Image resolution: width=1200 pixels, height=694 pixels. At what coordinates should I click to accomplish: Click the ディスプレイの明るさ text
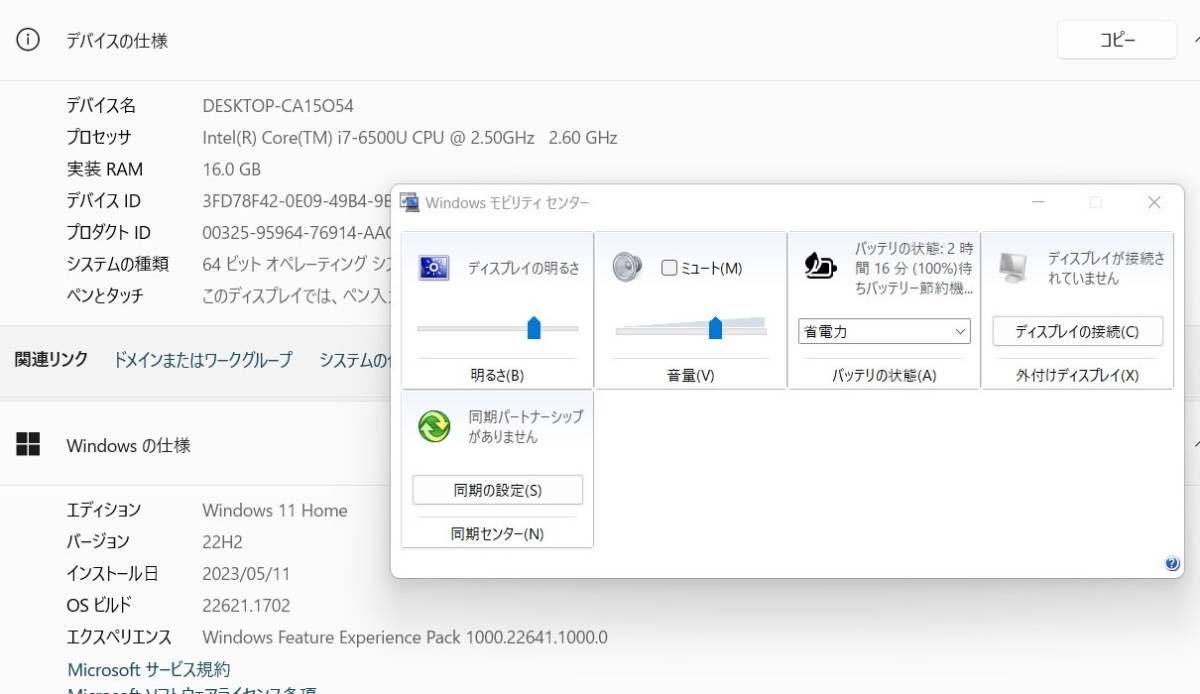pos(524,268)
